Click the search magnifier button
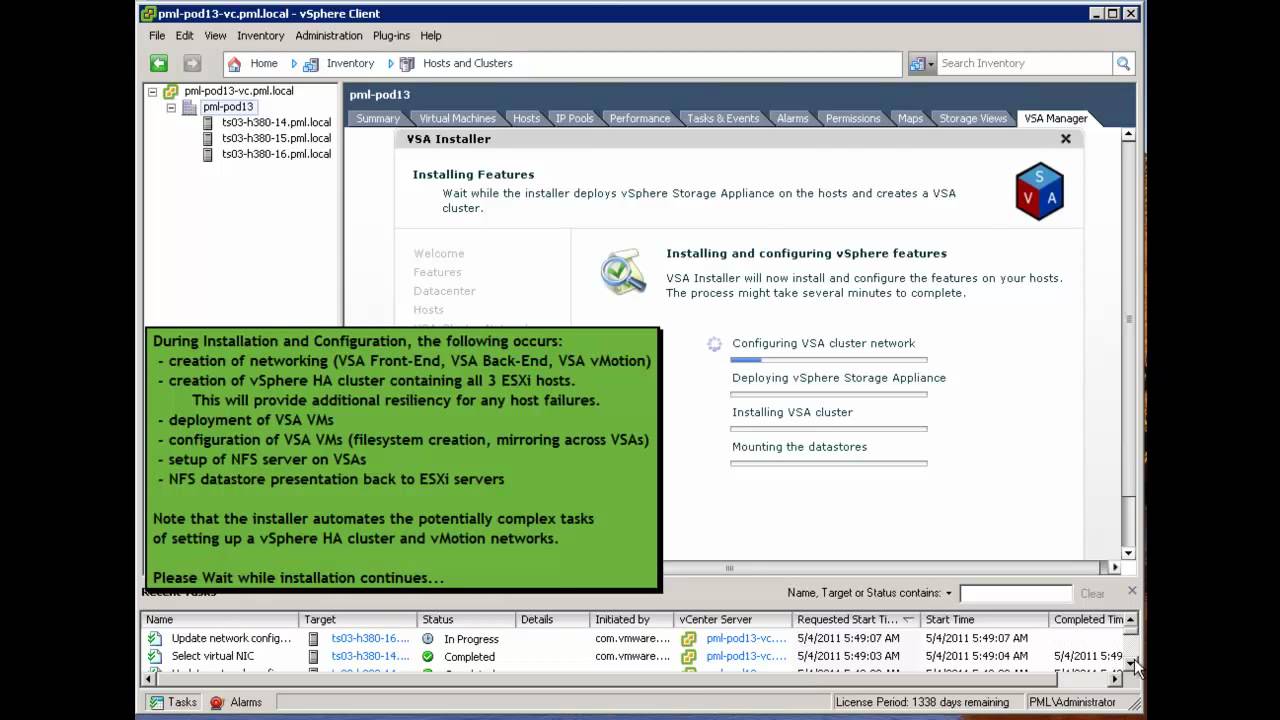Screen dimensions: 1280x720 point(1124,63)
